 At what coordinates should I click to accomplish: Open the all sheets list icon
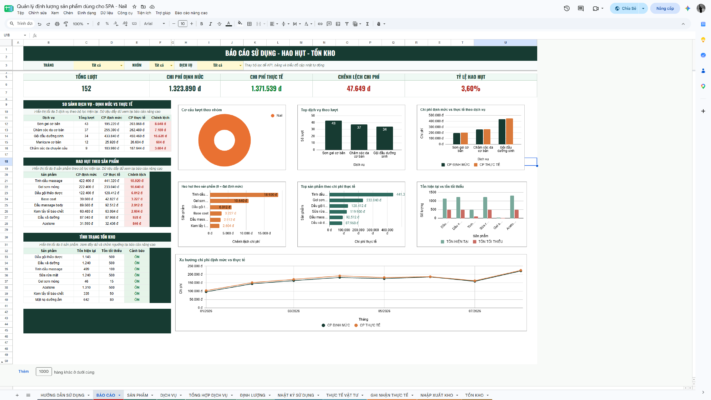(x=28, y=395)
